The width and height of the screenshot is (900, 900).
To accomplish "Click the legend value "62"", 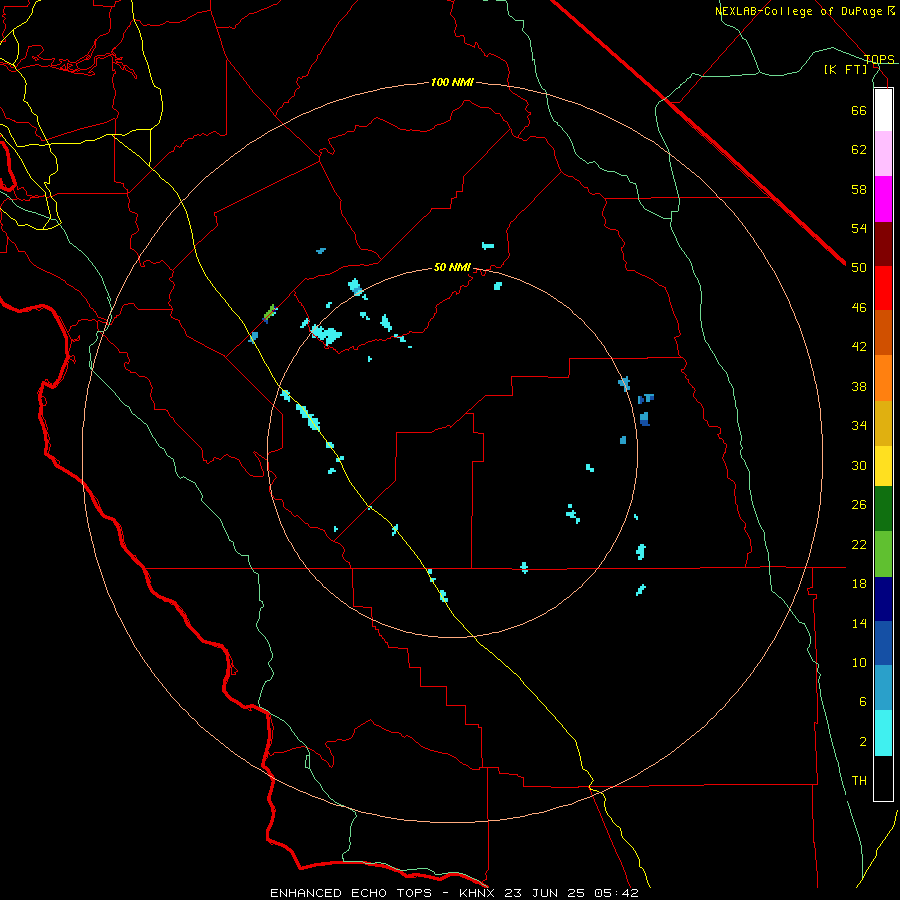I will (859, 150).
